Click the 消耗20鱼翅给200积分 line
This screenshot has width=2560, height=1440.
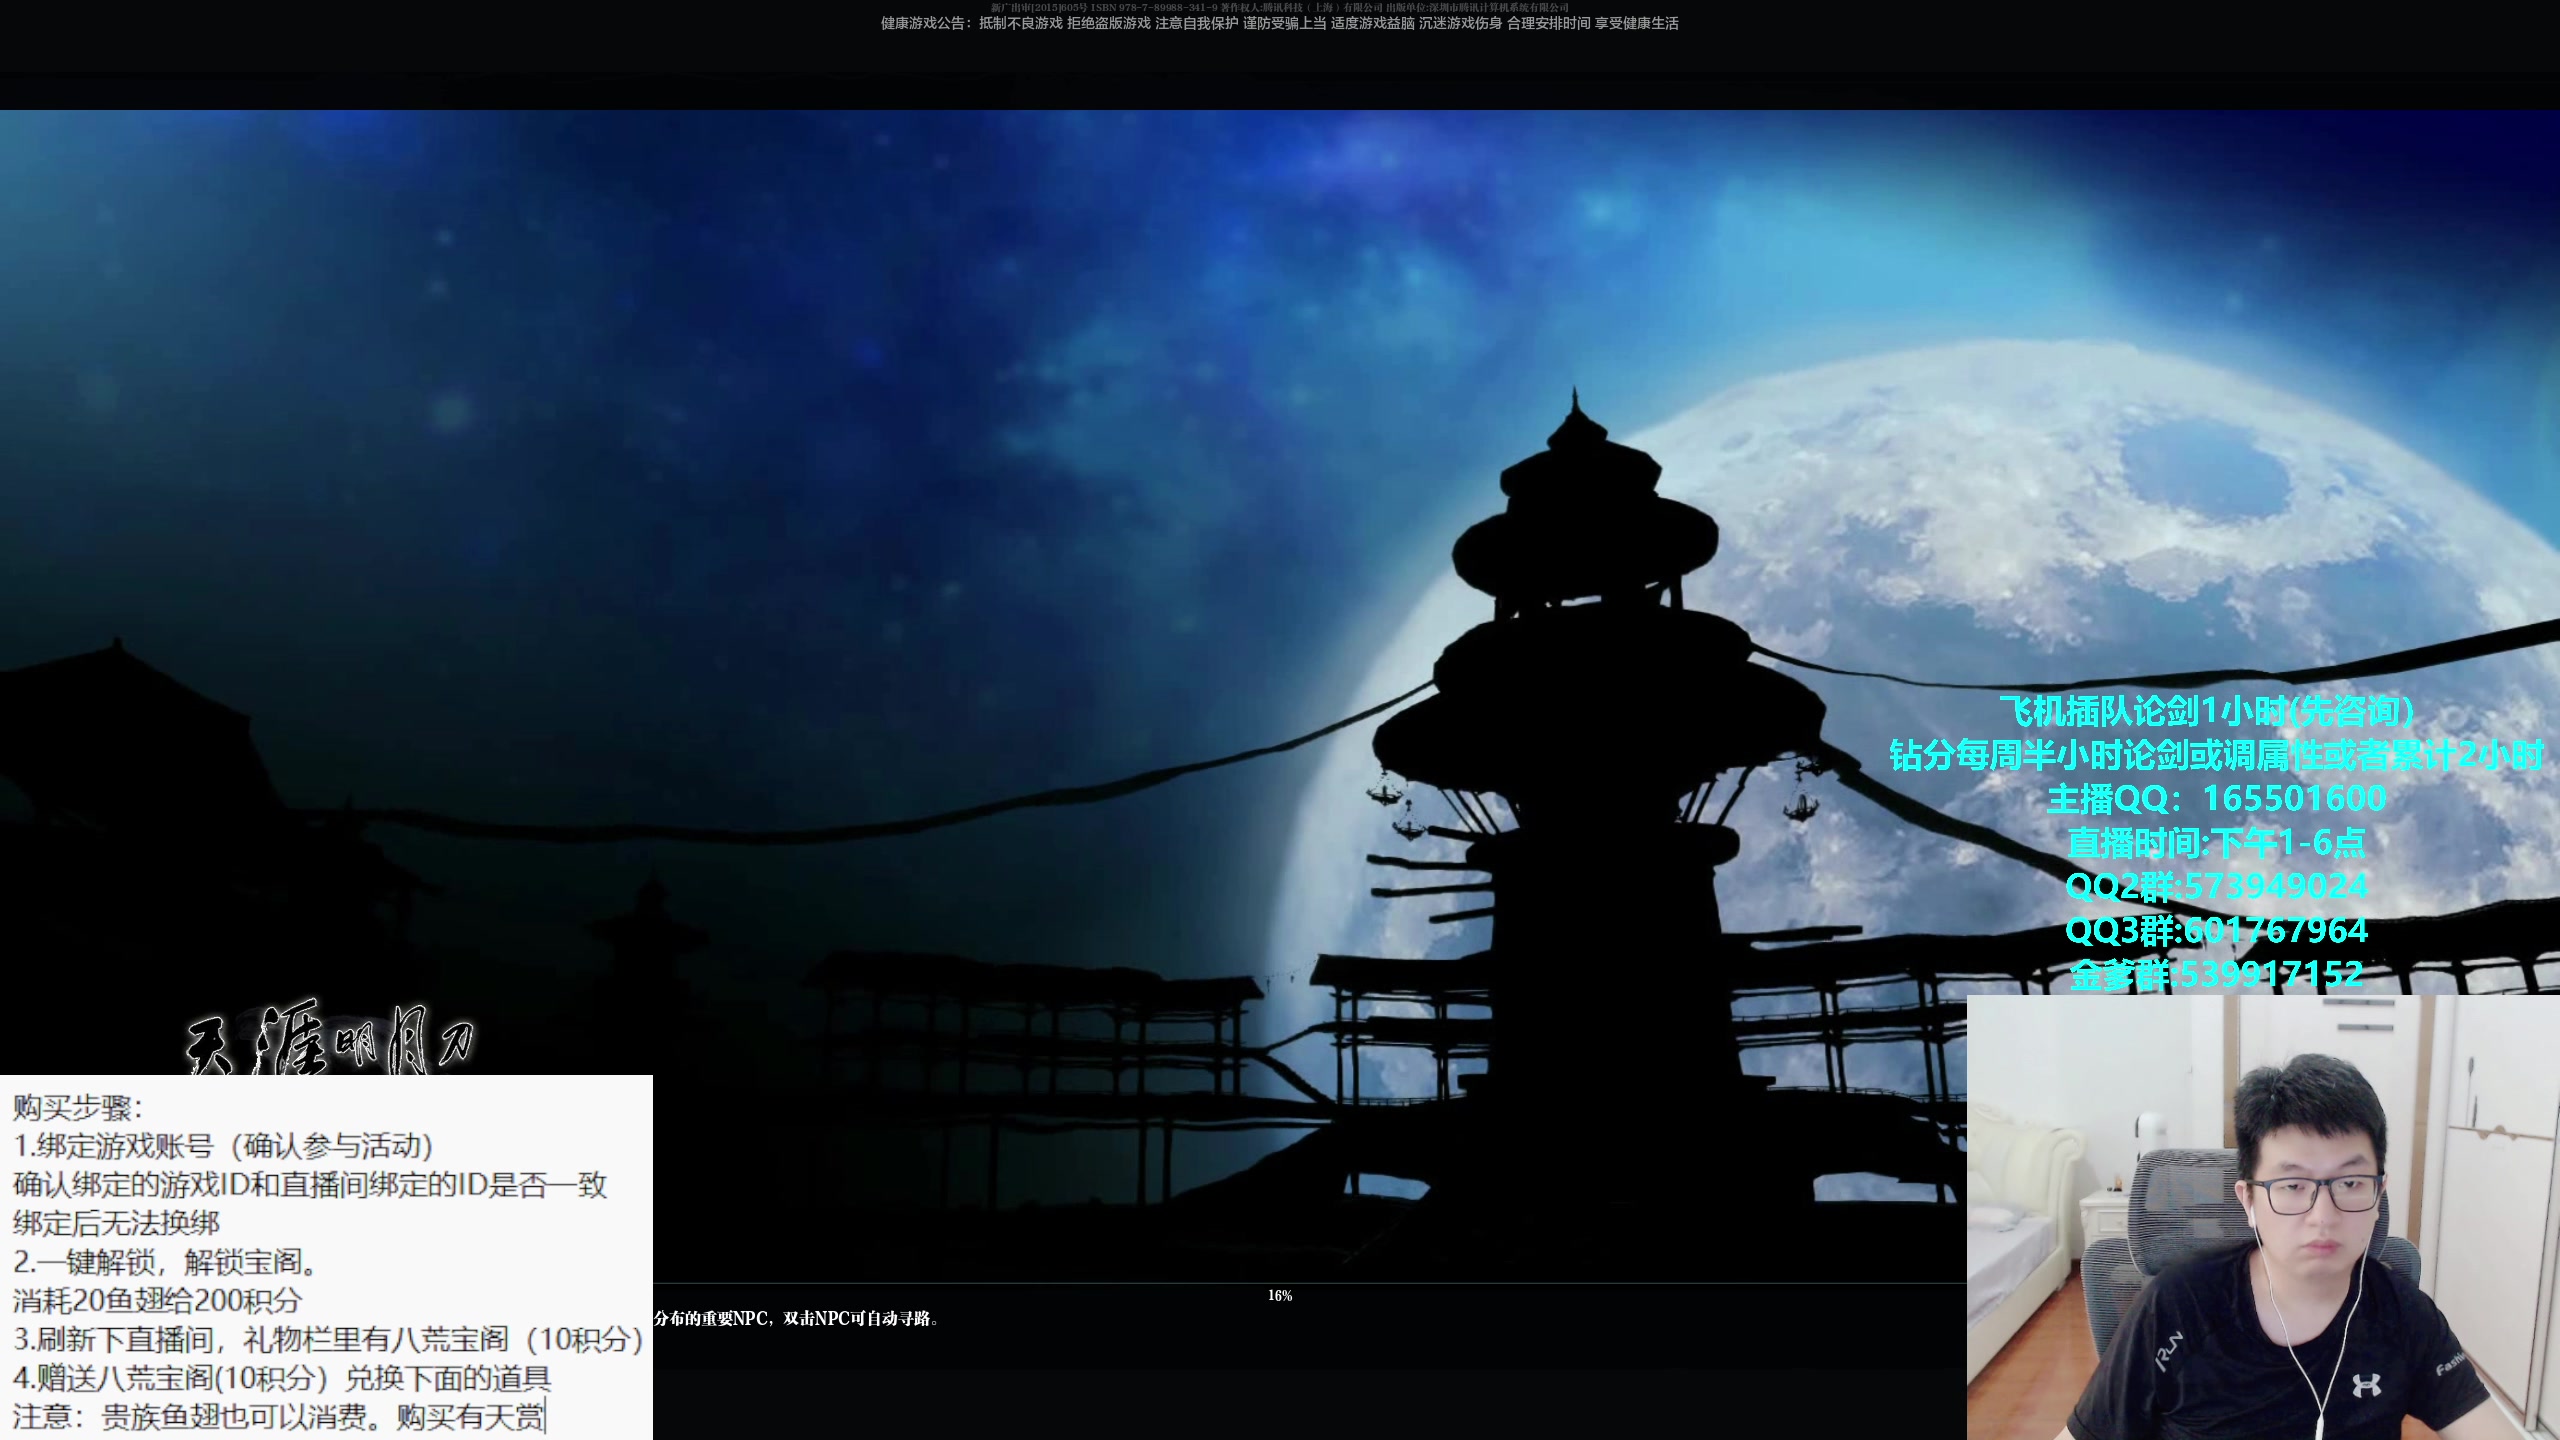pos(157,1300)
